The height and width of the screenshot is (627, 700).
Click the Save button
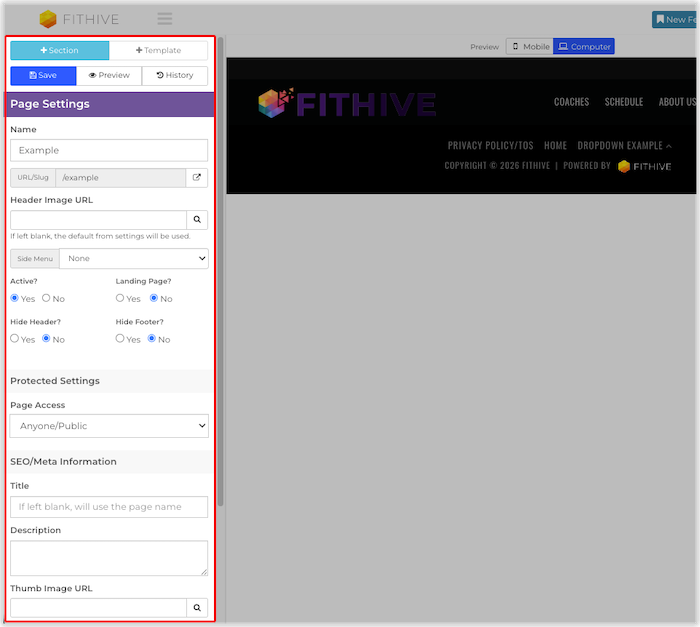click(x=43, y=75)
